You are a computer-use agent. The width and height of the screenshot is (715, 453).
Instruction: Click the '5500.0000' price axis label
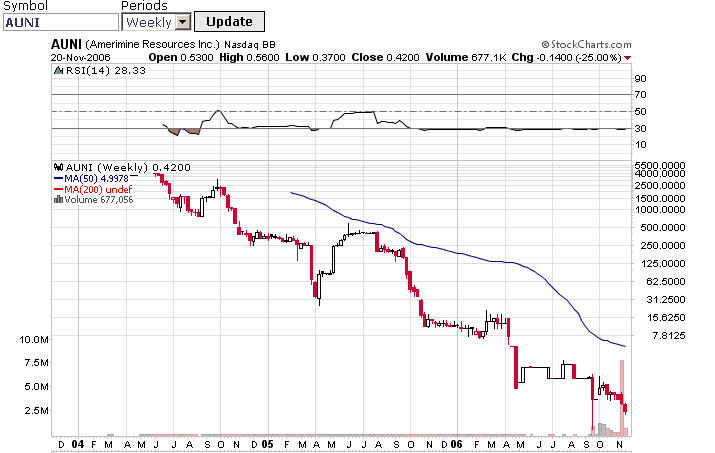660,165
